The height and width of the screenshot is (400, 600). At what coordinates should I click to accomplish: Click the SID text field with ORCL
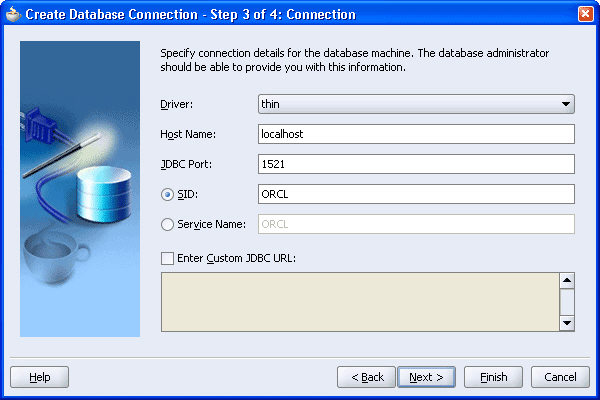pos(416,194)
